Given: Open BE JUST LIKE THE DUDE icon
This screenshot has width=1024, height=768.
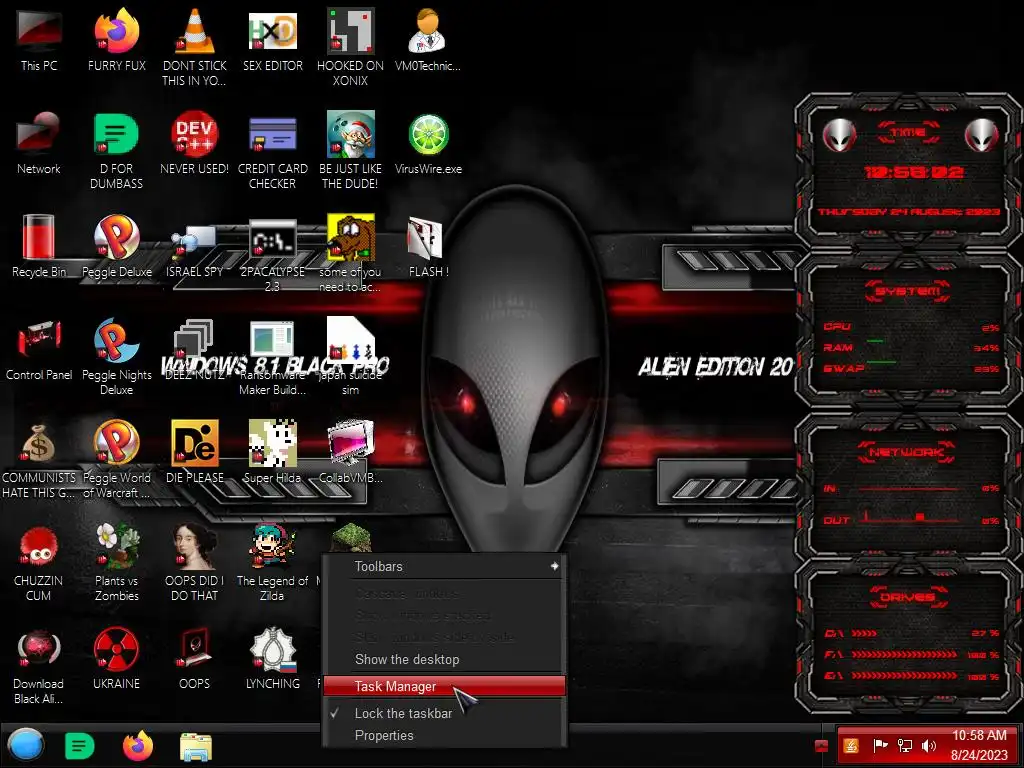Looking at the screenshot, I should (351, 134).
